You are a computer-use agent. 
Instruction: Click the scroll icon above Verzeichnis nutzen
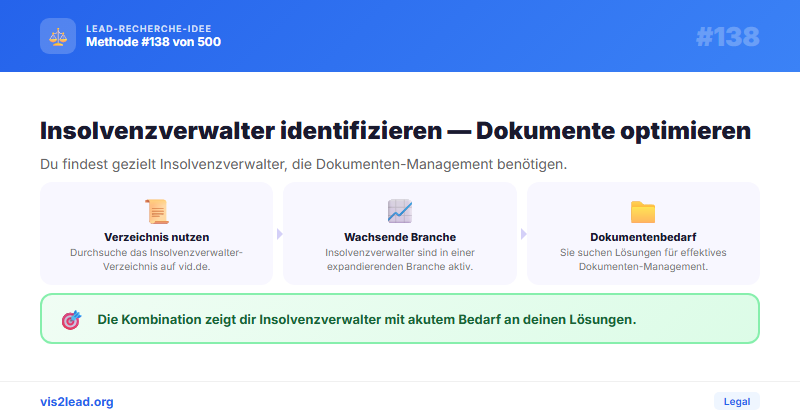tap(157, 211)
